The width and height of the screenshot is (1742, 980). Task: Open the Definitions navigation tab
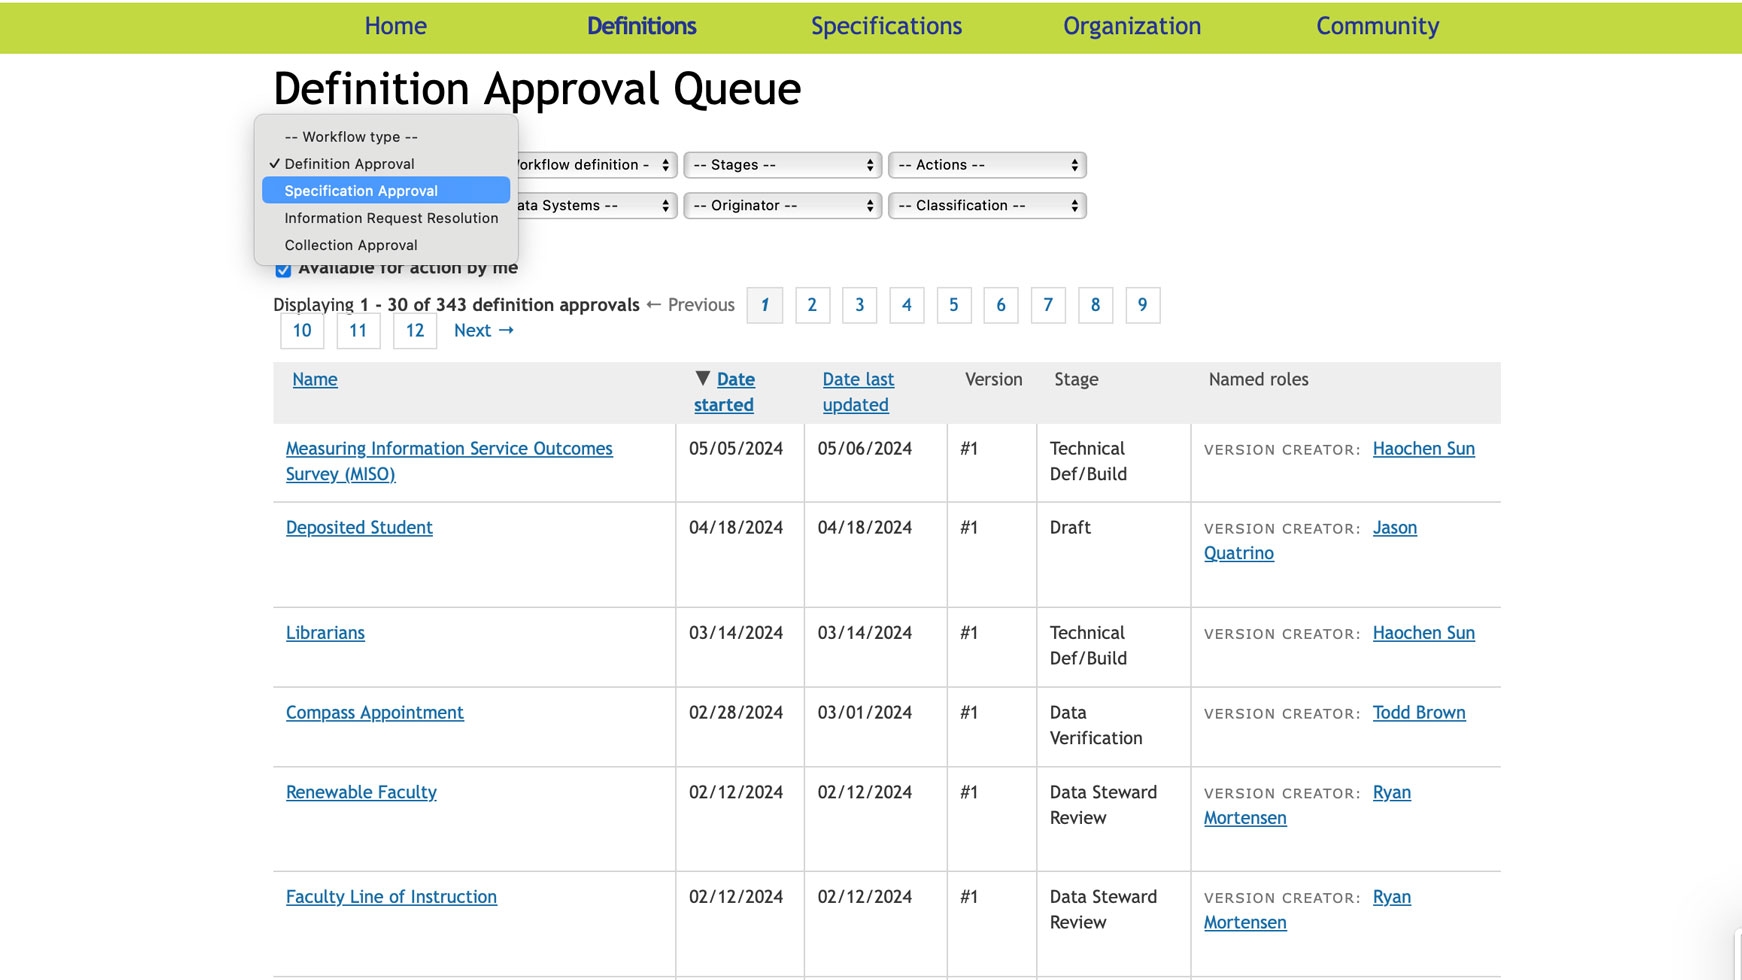(x=641, y=26)
